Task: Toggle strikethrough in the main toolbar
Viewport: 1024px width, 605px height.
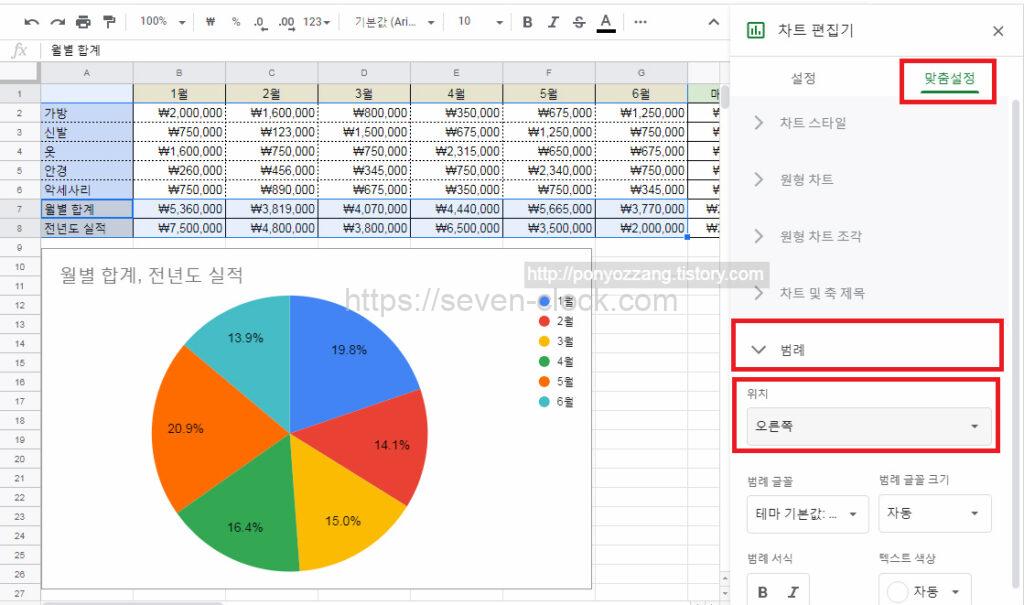Action: [x=579, y=21]
